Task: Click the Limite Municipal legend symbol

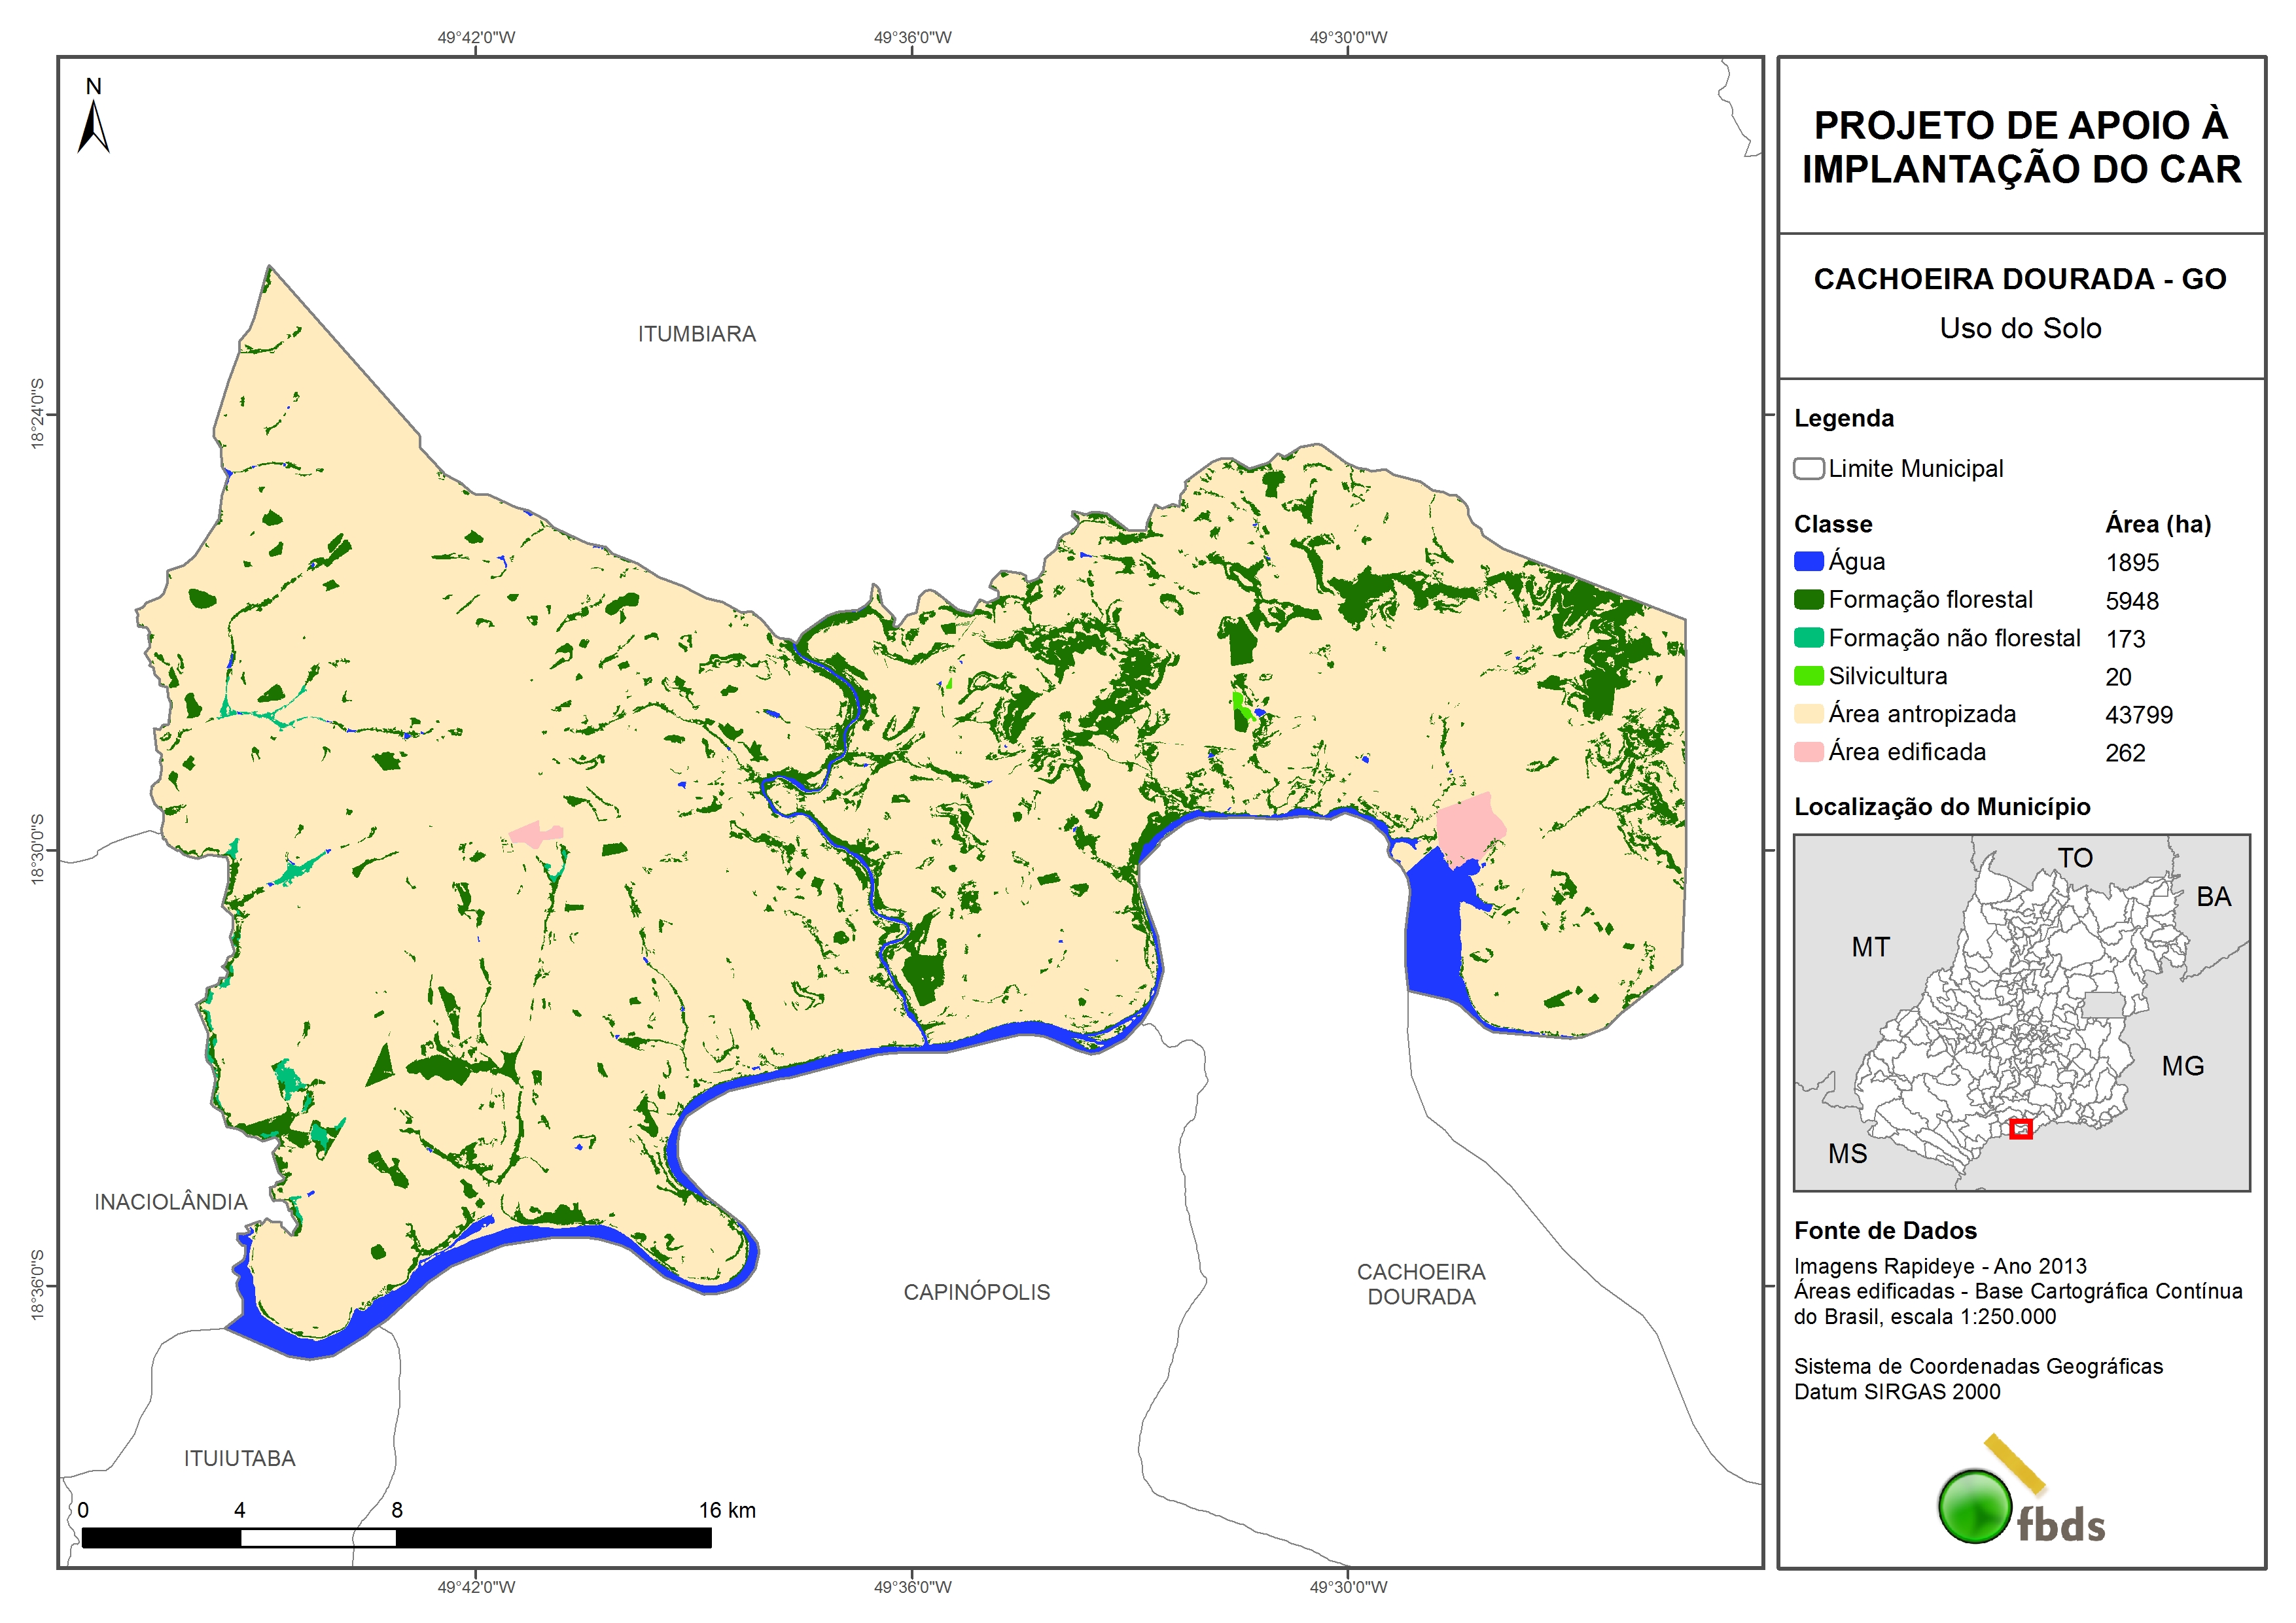Action: pos(1808,469)
